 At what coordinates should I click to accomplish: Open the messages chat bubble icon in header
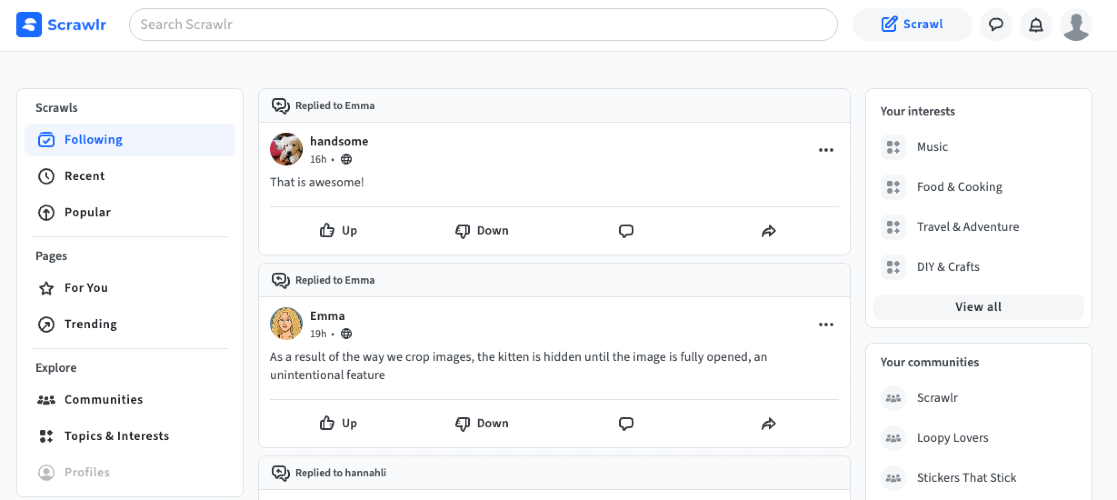(996, 25)
